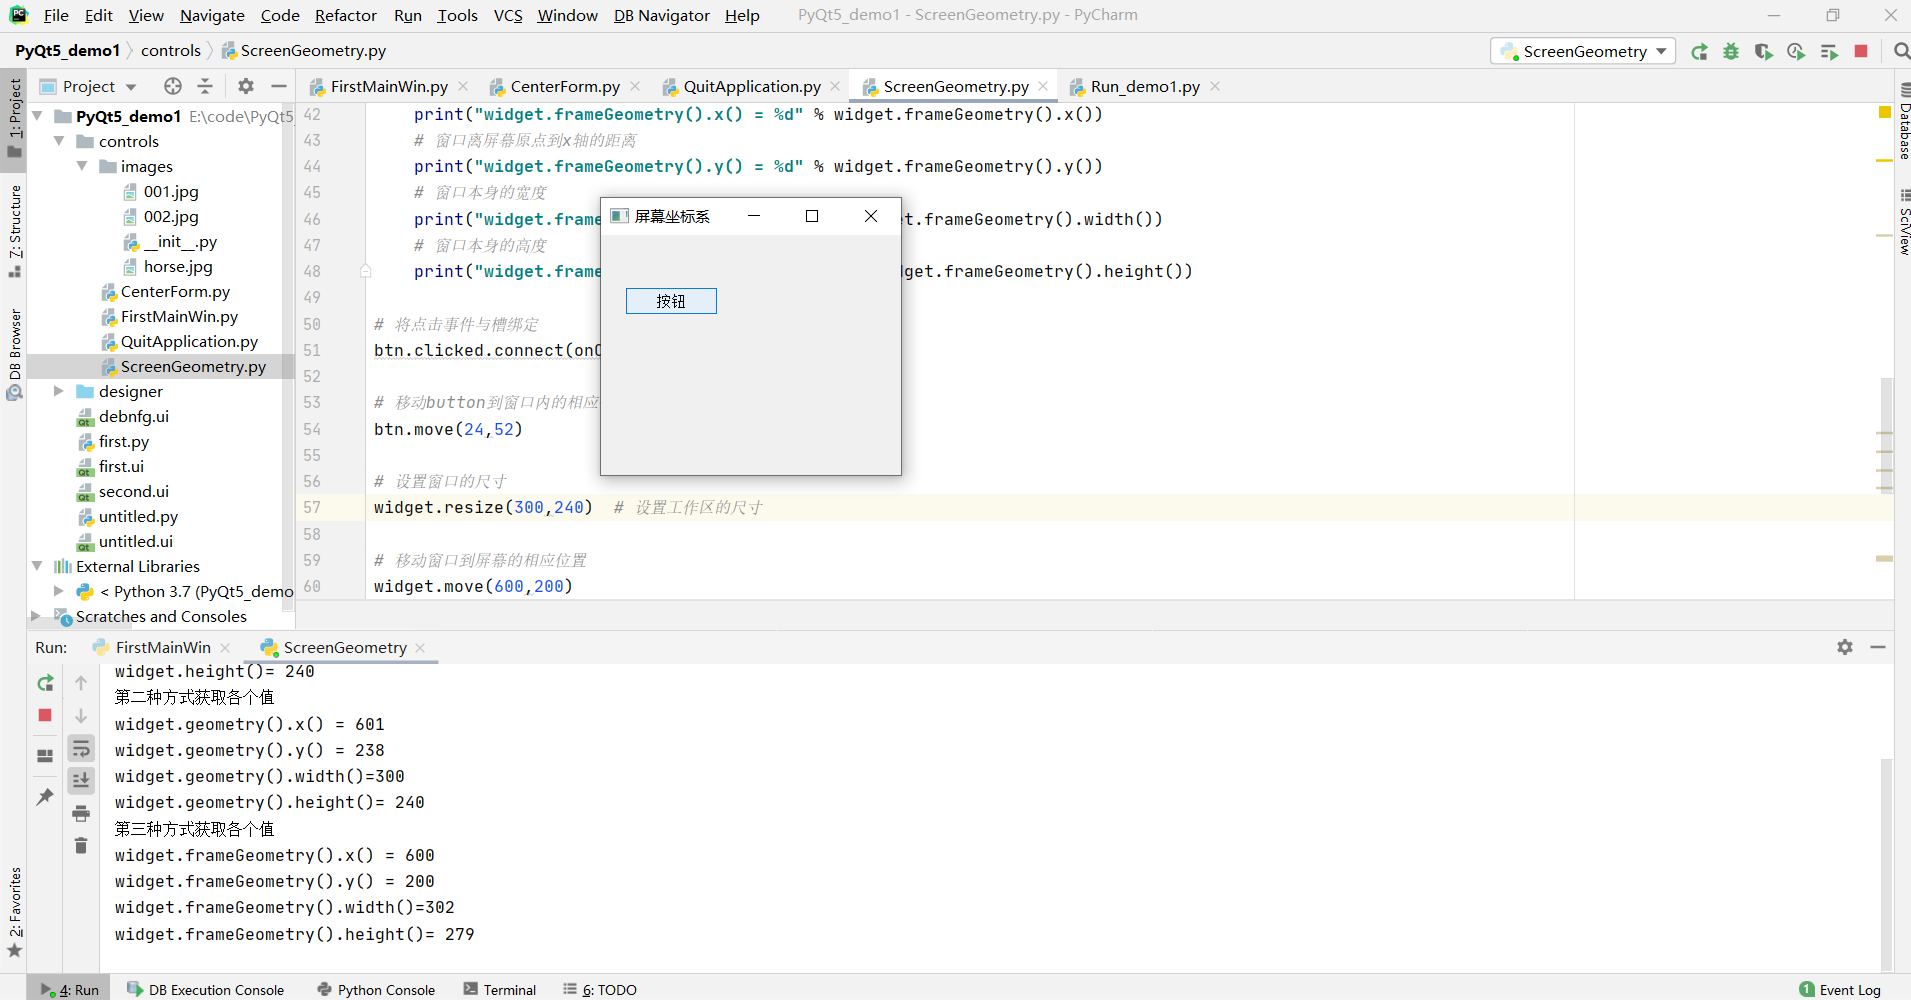
Task: Locate current file with scroll-from-source icon
Action: 173,86
